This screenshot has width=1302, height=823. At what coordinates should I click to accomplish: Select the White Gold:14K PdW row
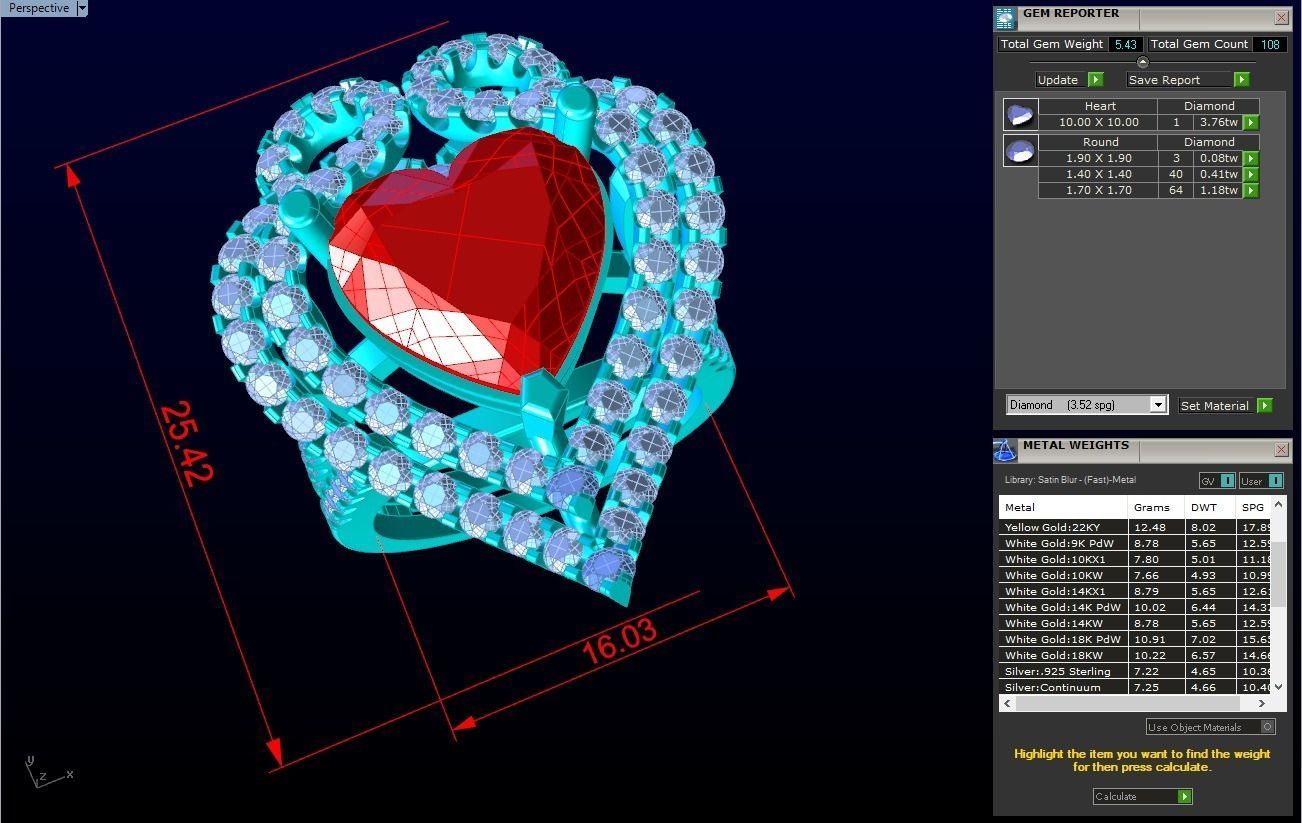[1135, 607]
